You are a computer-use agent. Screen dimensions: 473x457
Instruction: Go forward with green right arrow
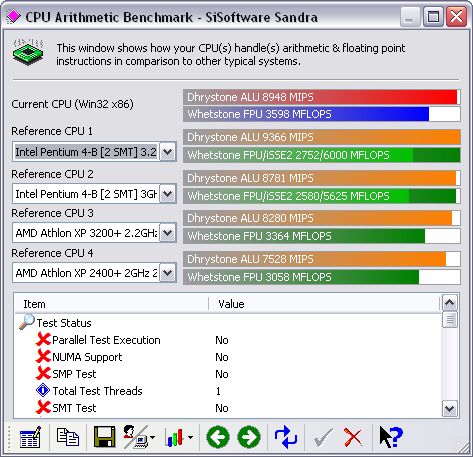[249, 437]
